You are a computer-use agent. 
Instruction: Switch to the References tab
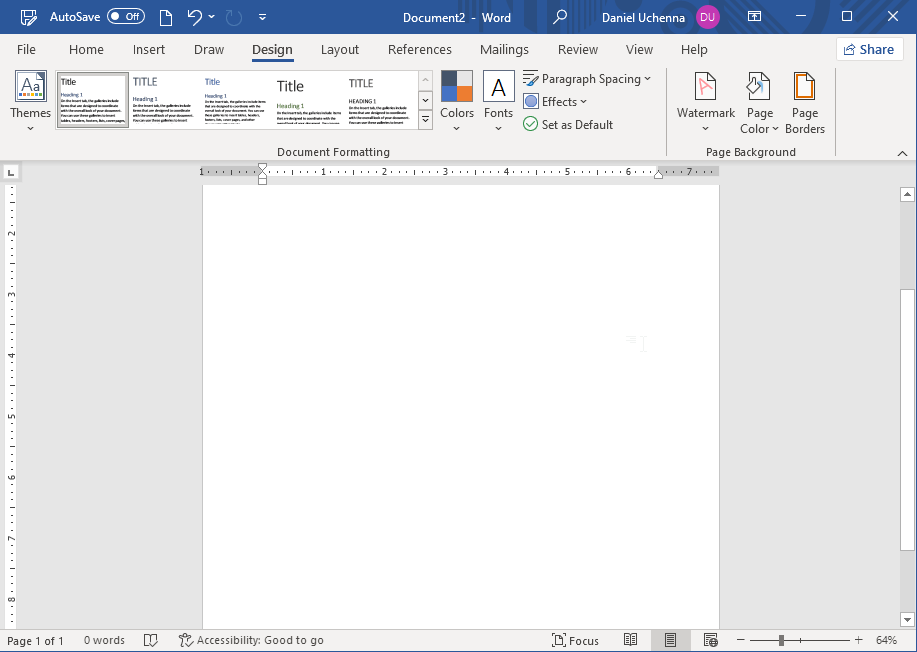click(x=419, y=49)
